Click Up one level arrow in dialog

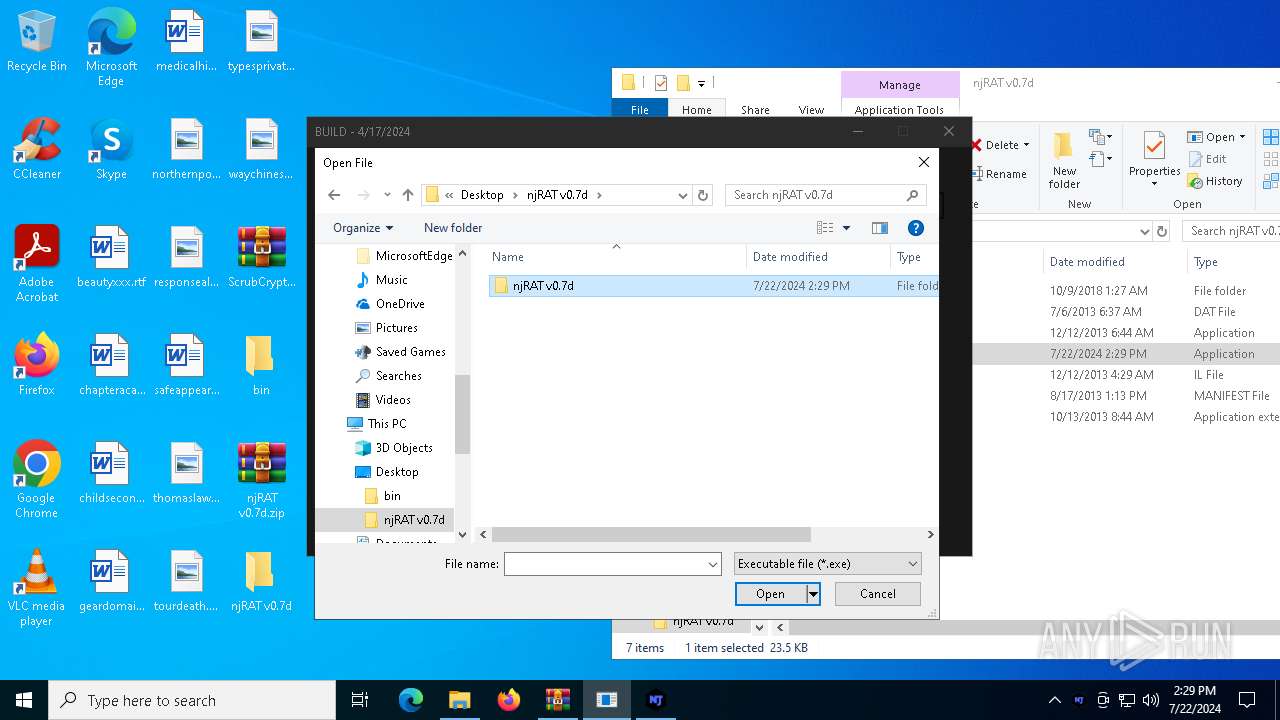click(x=408, y=195)
